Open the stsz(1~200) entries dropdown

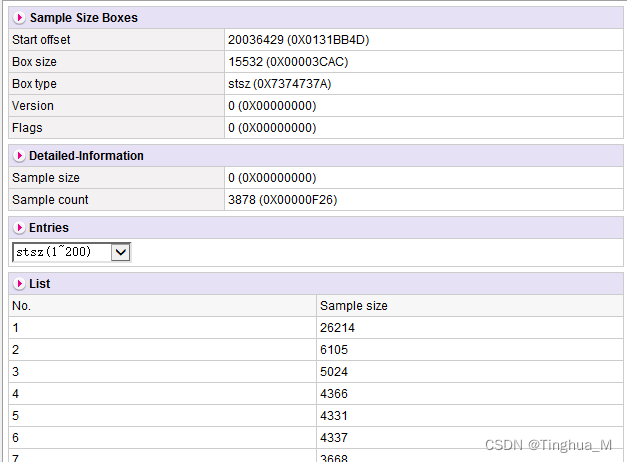(x=72, y=252)
